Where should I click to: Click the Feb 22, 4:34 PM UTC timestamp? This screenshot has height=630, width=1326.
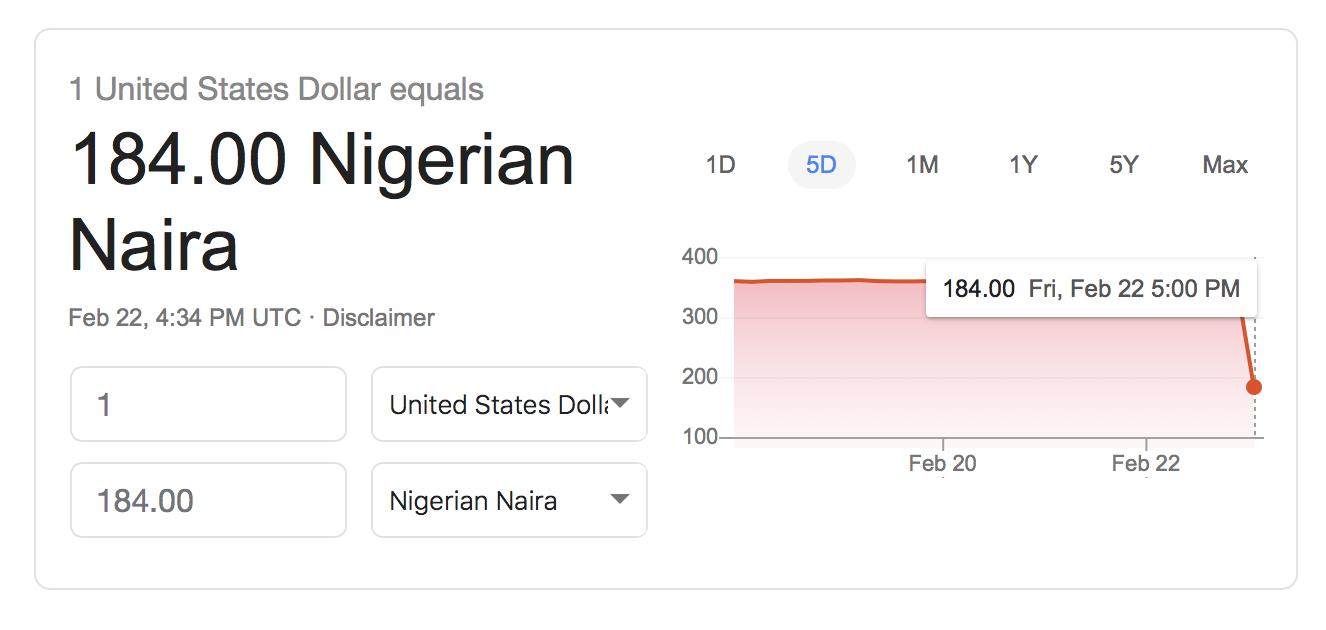pos(184,318)
